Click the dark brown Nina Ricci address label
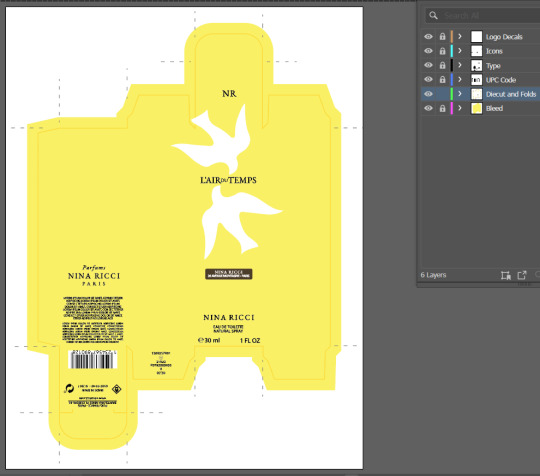 pos(229,274)
